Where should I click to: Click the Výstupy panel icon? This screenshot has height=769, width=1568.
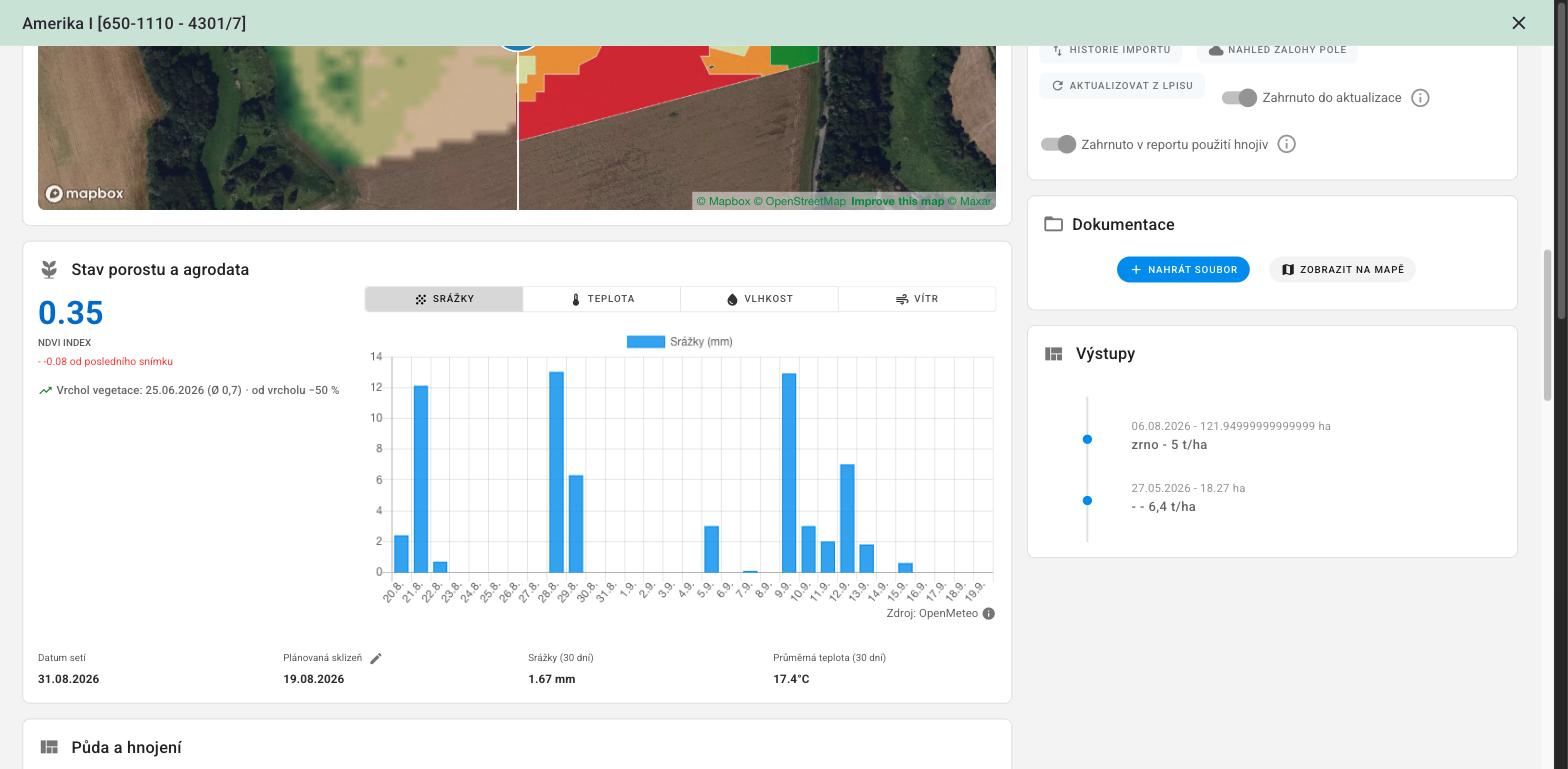click(1053, 353)
